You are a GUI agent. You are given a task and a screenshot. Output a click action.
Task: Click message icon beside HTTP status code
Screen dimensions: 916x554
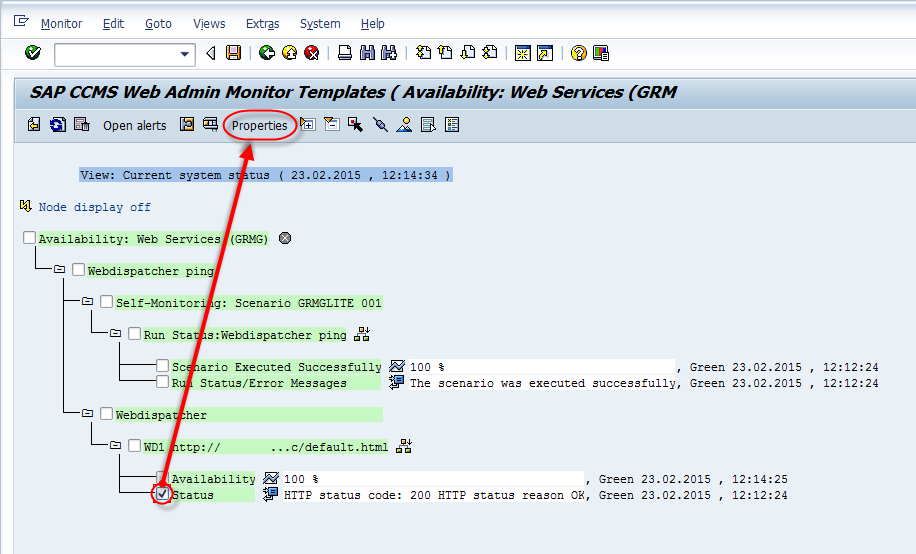pos(270,494)
